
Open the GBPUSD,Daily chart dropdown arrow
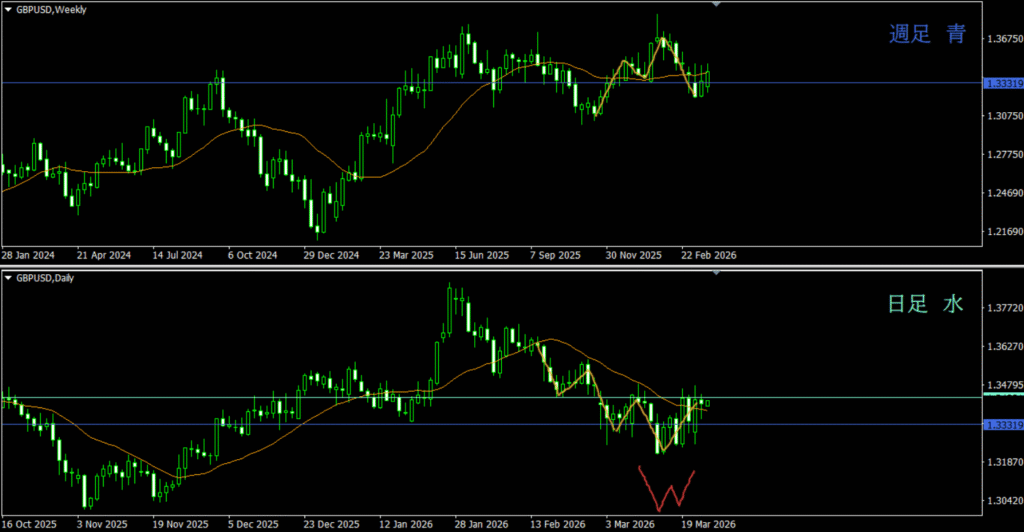[8, 277]
